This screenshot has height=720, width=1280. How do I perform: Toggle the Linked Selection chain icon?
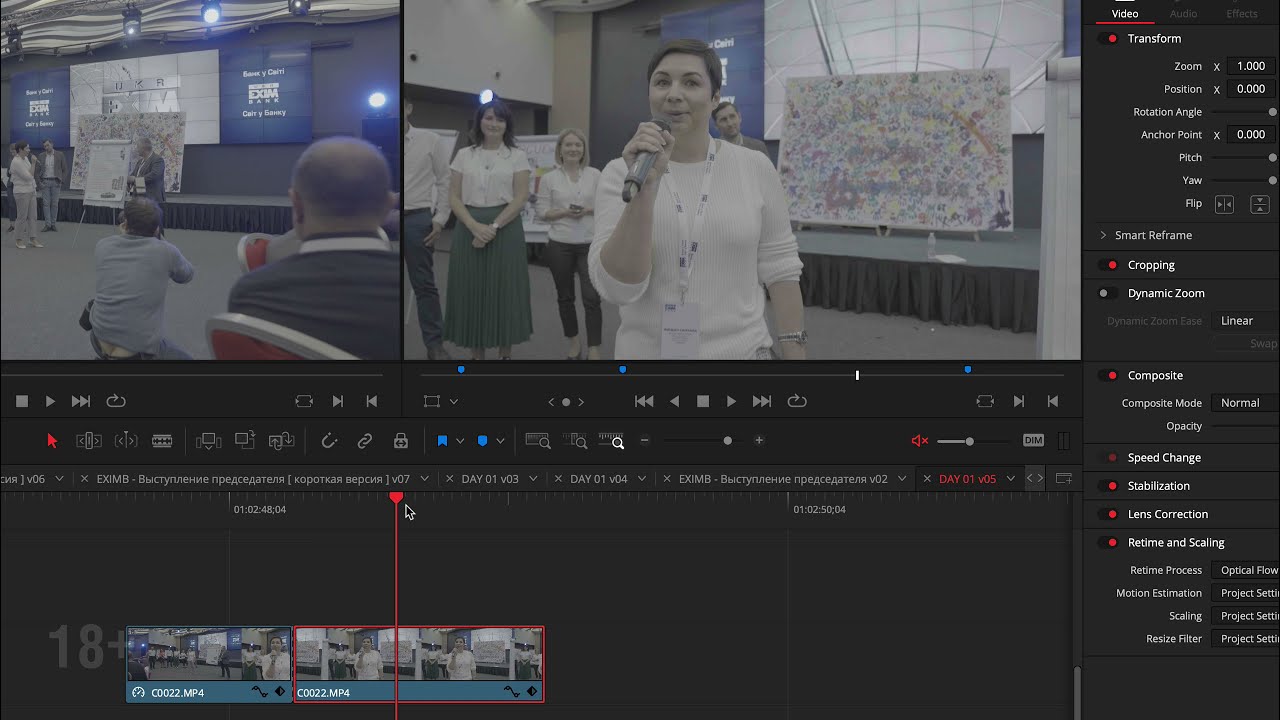click(x=365, y=441)
